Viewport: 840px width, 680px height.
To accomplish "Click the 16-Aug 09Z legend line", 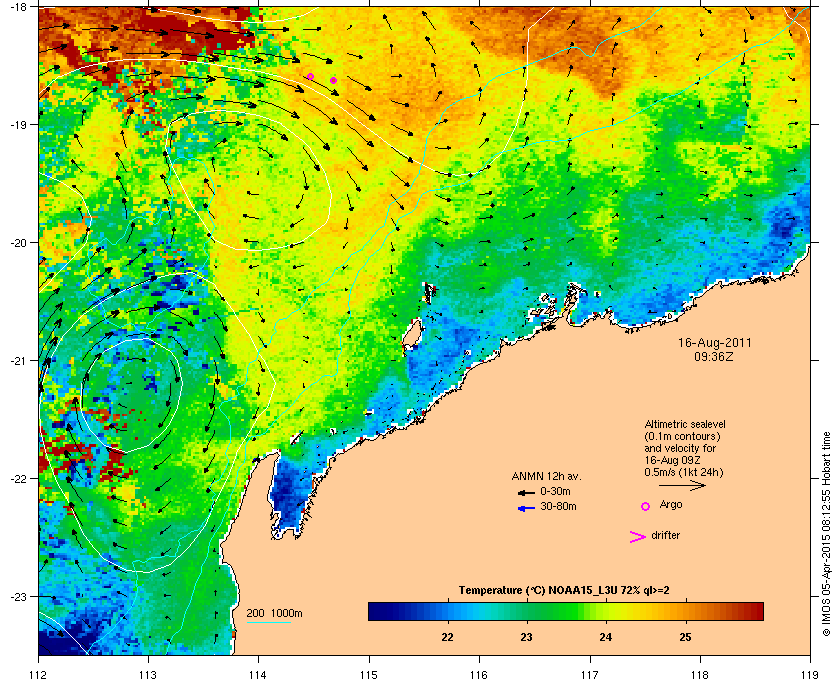I will click(673, 460).
